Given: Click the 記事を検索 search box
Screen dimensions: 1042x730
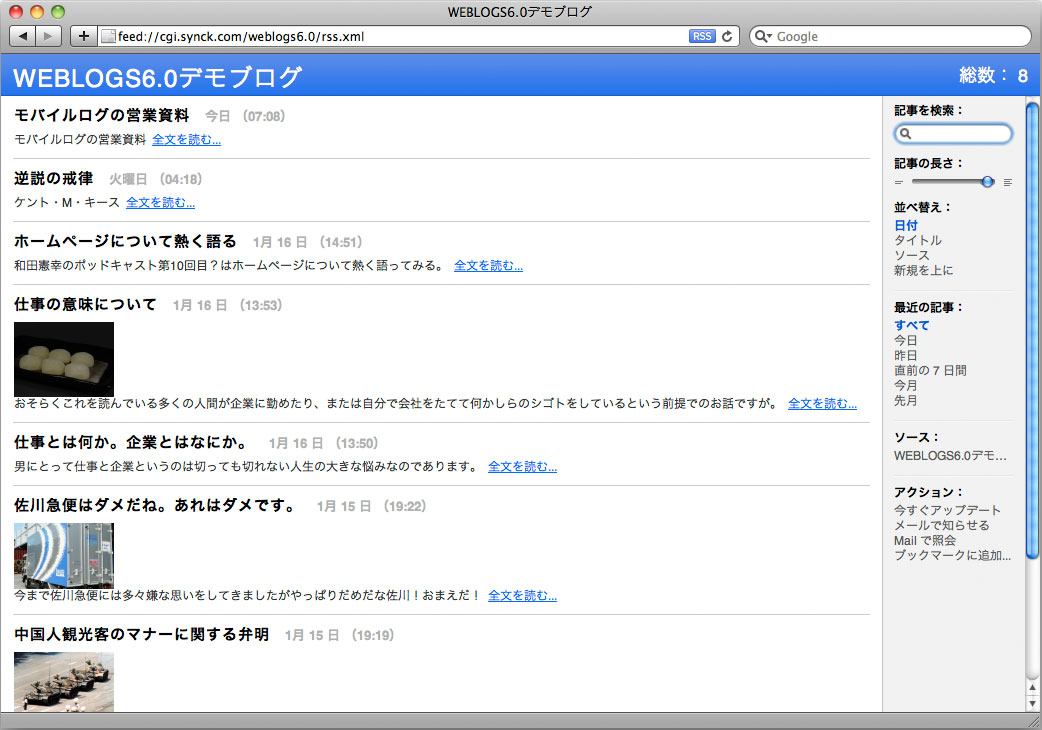Looking at the screenshot, I should point(953,134).
